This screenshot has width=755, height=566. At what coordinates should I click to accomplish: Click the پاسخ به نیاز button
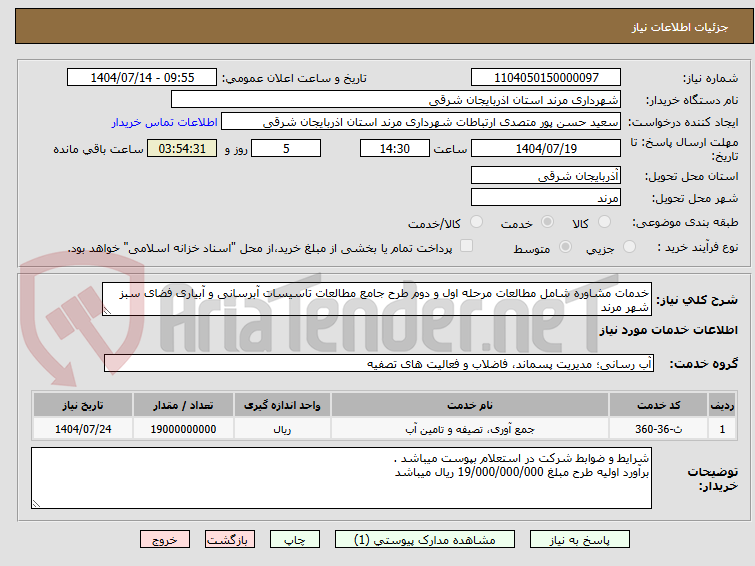[580, 540]
